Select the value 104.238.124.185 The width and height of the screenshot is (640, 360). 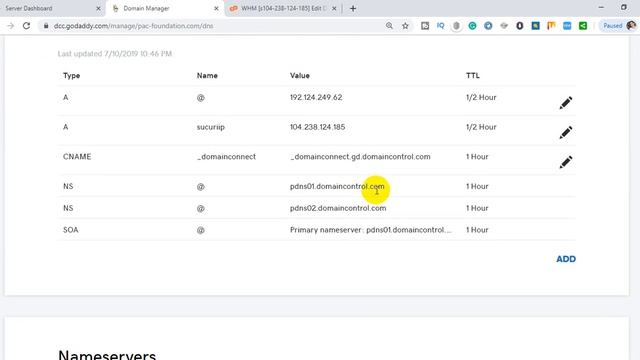click(x=317, y=127)
